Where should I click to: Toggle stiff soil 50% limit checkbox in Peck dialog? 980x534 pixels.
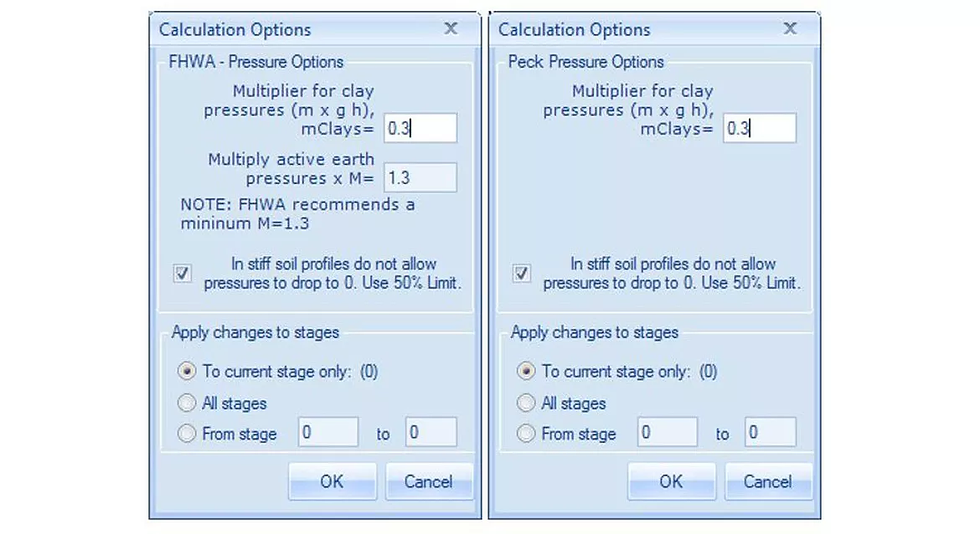tap(521, 273)
